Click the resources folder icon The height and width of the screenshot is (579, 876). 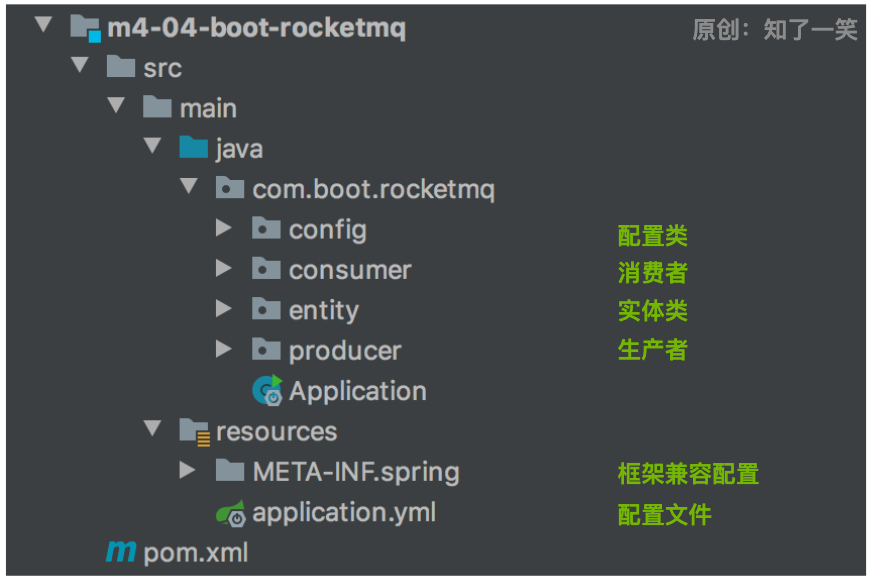coord(194,431)
